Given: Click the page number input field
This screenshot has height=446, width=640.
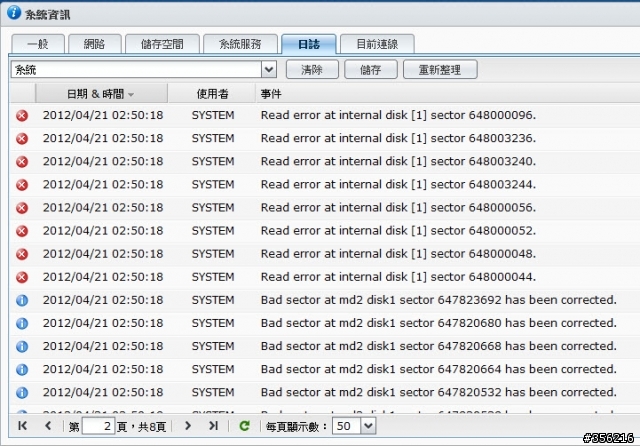Looking at the screenshot, I should click(x=98, y=426).
